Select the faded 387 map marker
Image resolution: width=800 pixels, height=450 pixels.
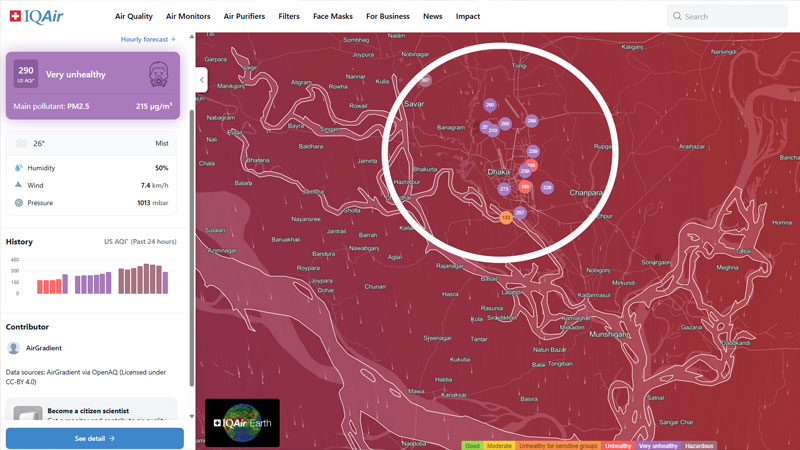click(425, 80)
